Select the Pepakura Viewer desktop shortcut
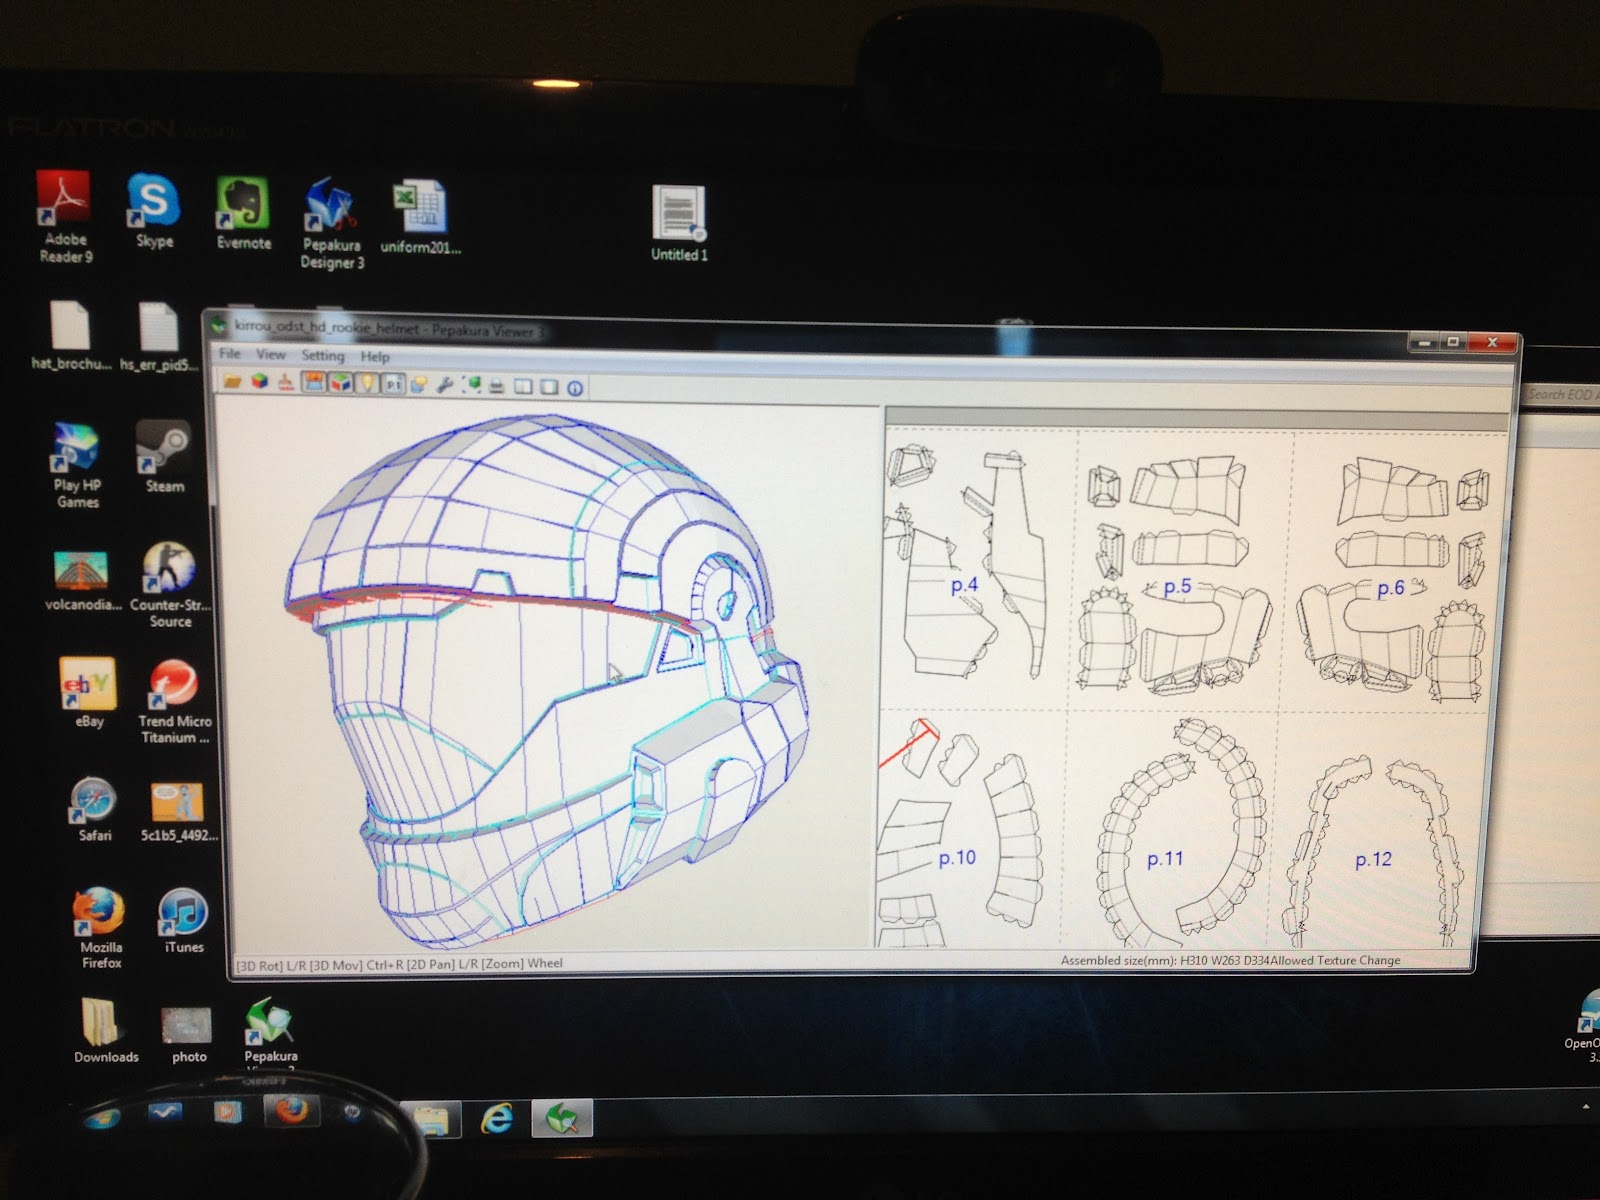 tap(270, 1034)
